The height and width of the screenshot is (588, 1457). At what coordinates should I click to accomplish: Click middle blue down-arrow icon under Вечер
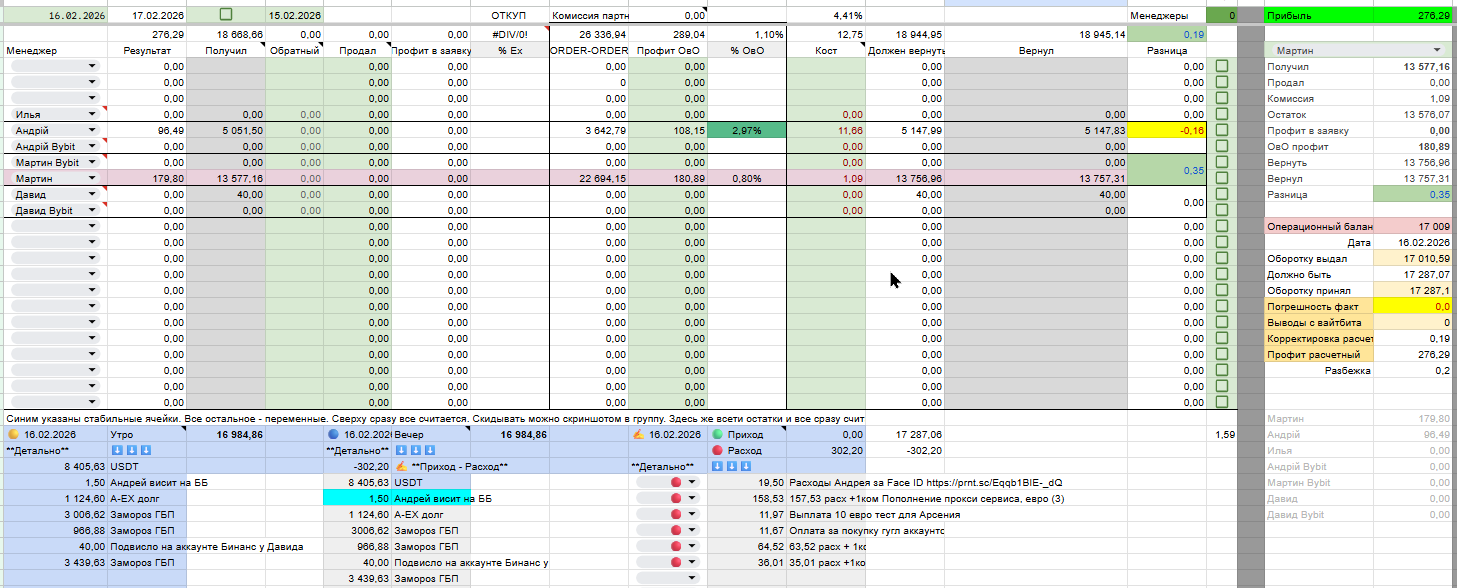click(x=414, y=451)
